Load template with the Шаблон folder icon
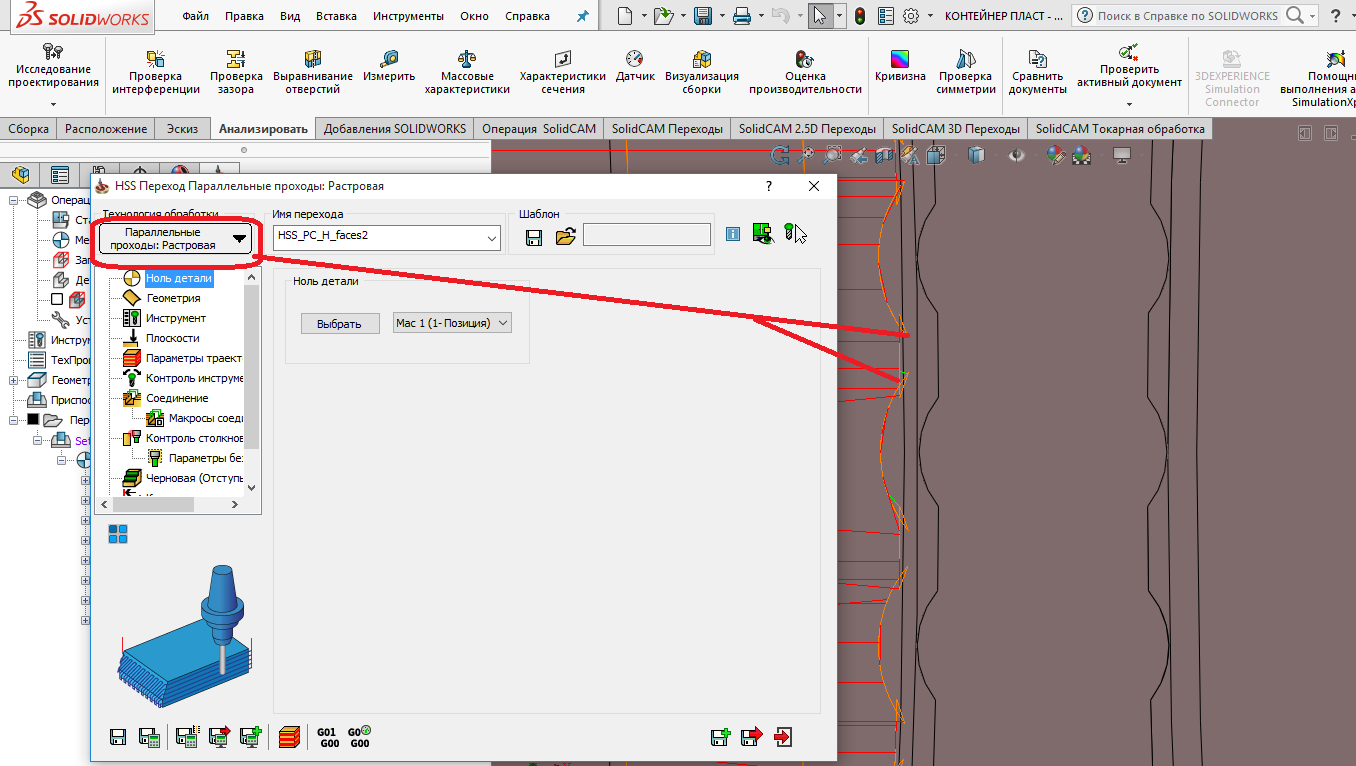This screenshot has height=766, width=1356. pos(566,236)
